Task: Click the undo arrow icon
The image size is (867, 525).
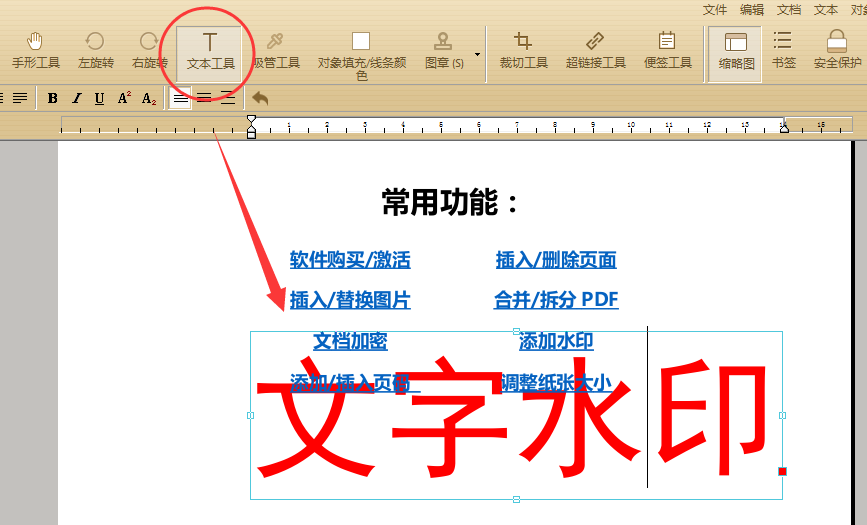Action: (x=260, y=98)
